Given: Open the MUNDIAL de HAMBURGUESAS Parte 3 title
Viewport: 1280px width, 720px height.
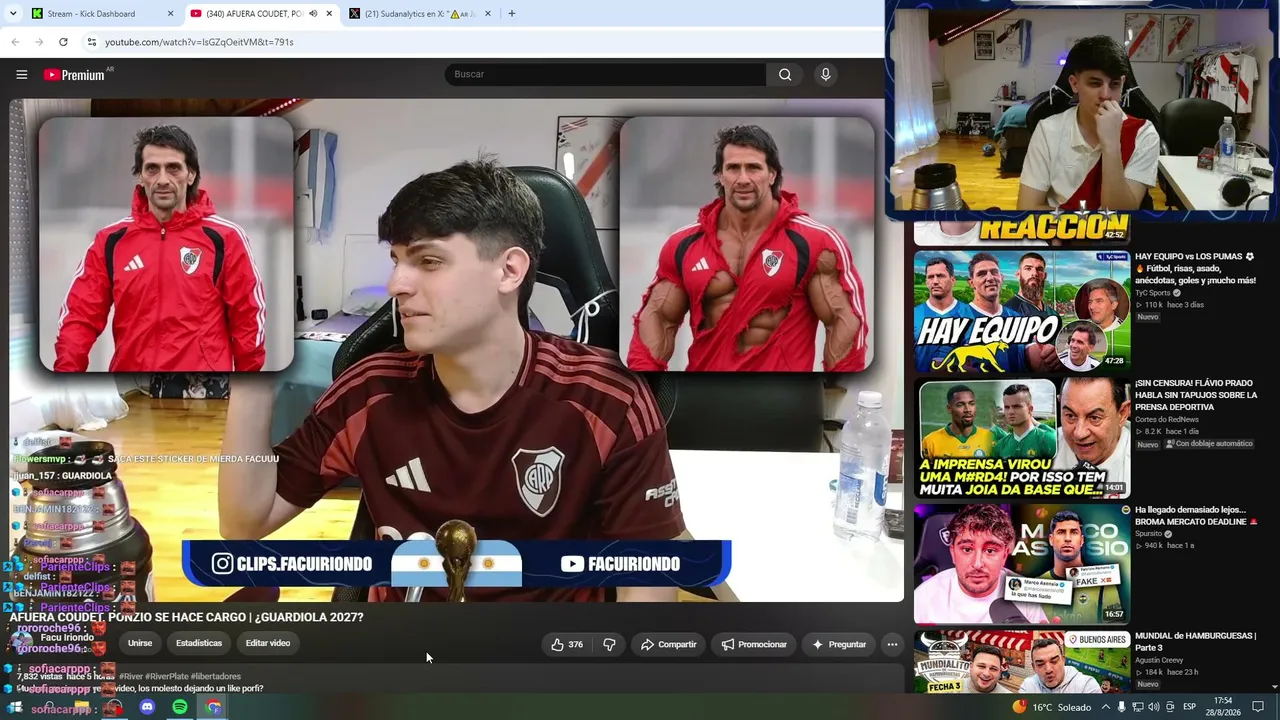Looking at the screenshot, I should tap(1195, 642).
